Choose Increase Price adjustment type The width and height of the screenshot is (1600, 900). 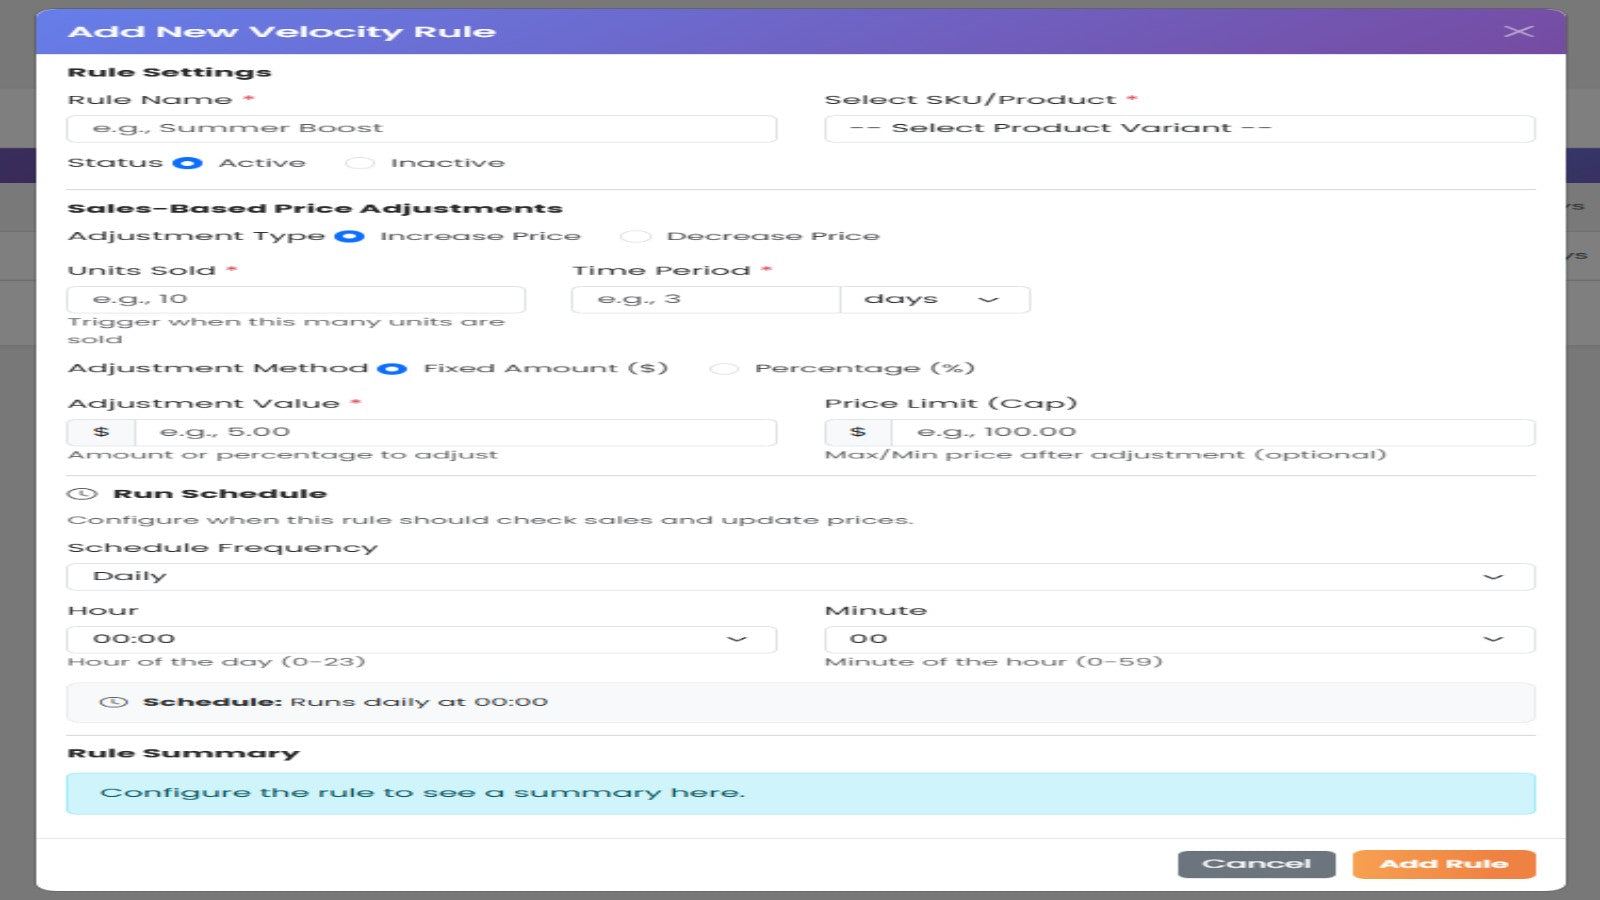point(349,237)
